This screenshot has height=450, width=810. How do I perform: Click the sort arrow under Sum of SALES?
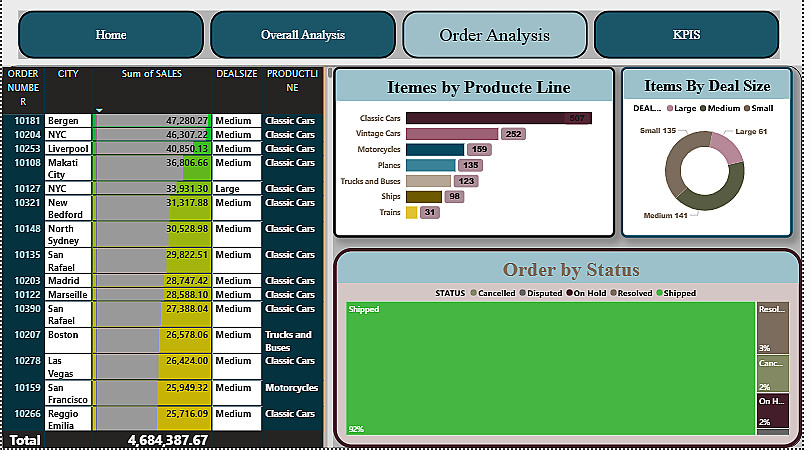click(99, 110)
